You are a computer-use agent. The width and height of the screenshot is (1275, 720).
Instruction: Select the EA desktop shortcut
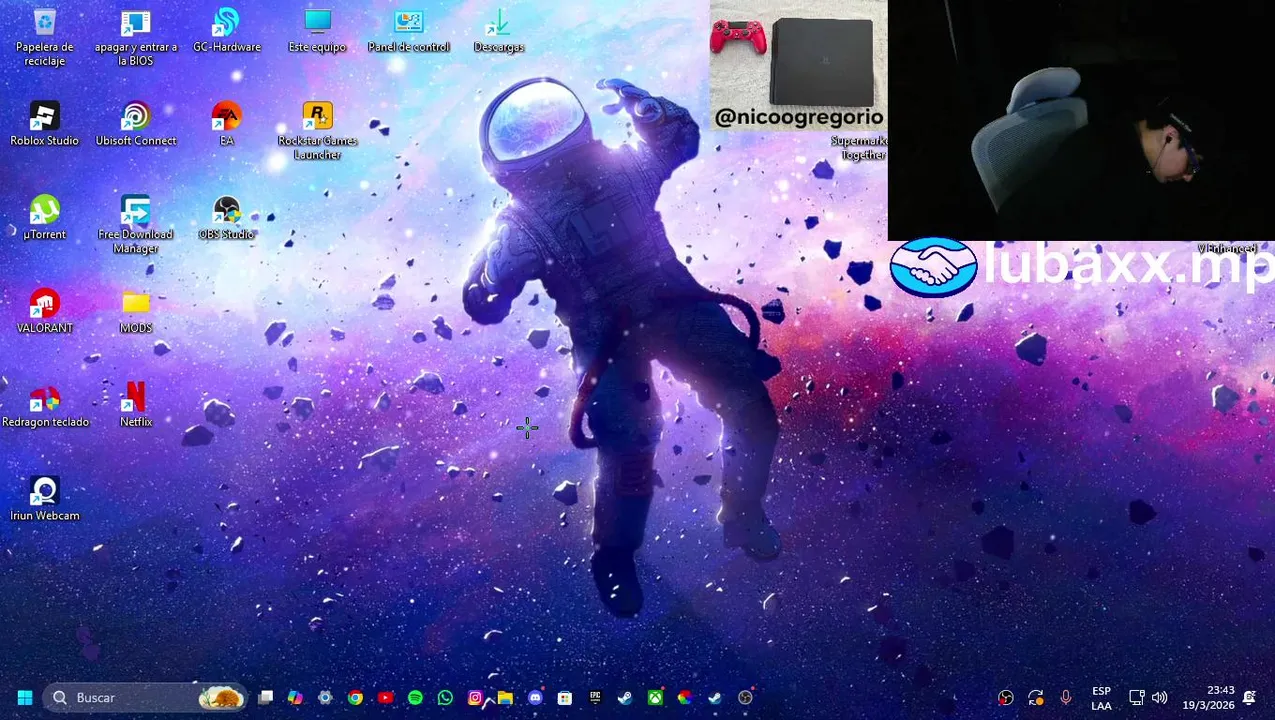(227, 125)
